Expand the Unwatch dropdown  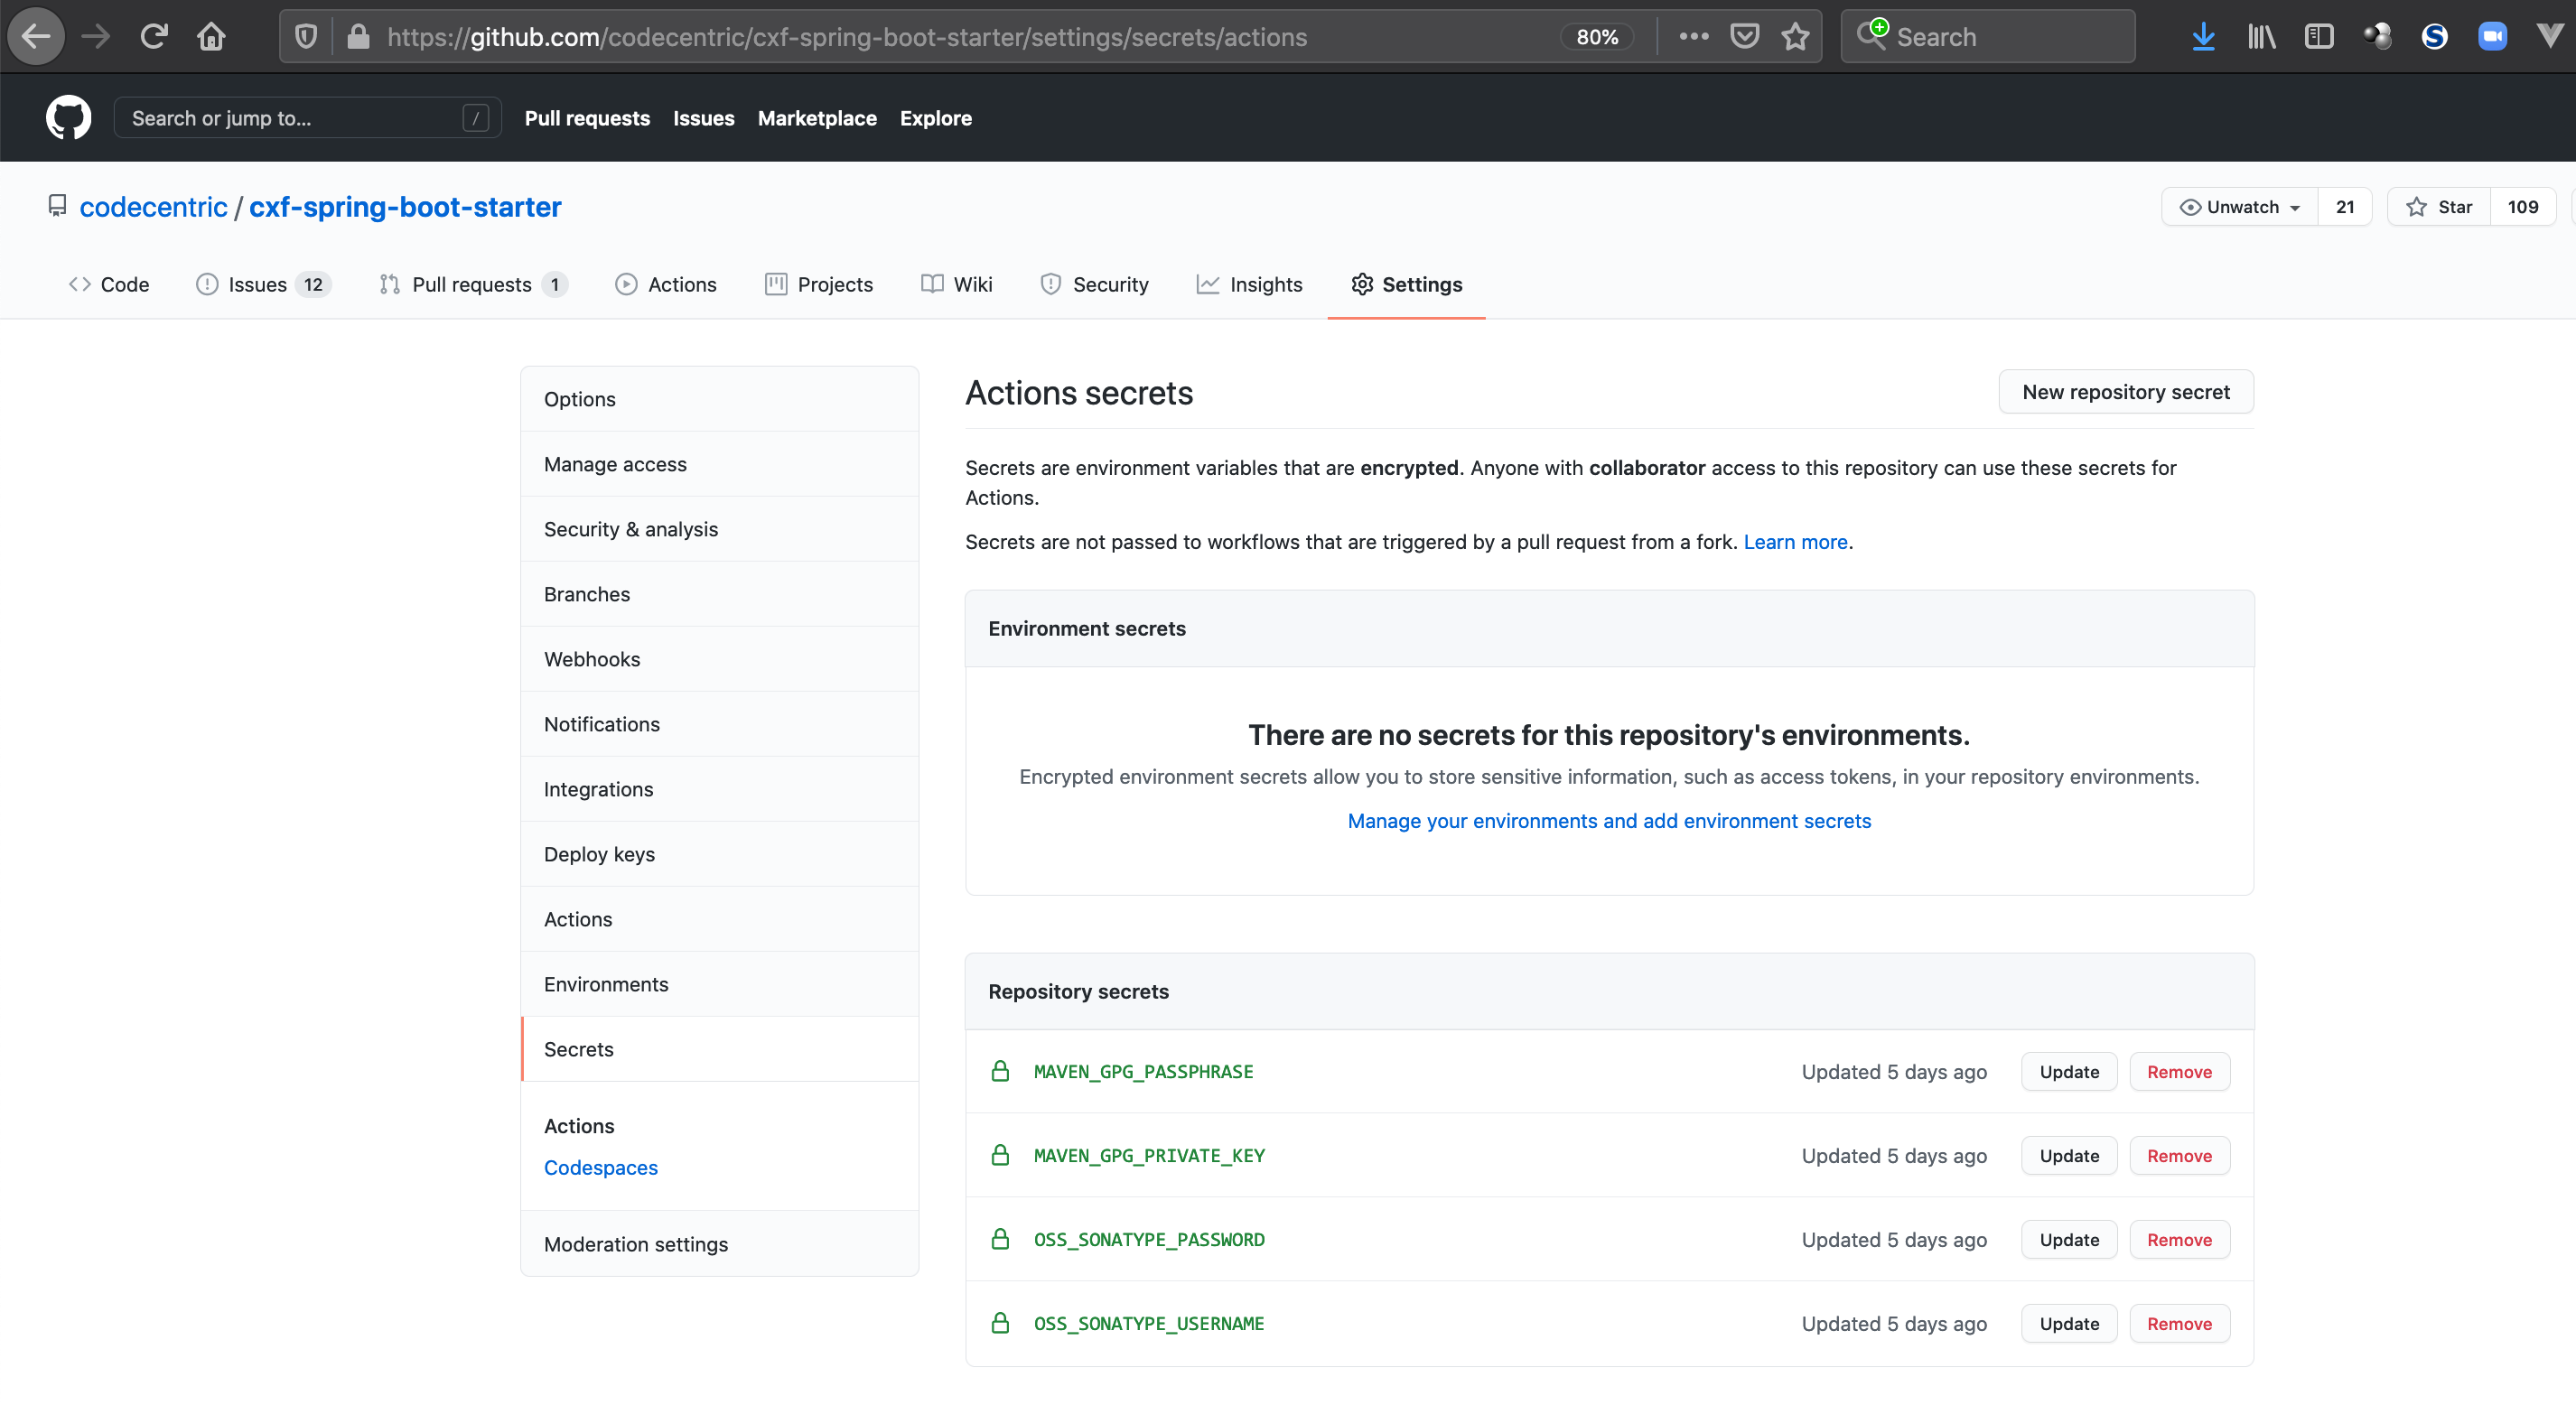[x=2240, y=207]
